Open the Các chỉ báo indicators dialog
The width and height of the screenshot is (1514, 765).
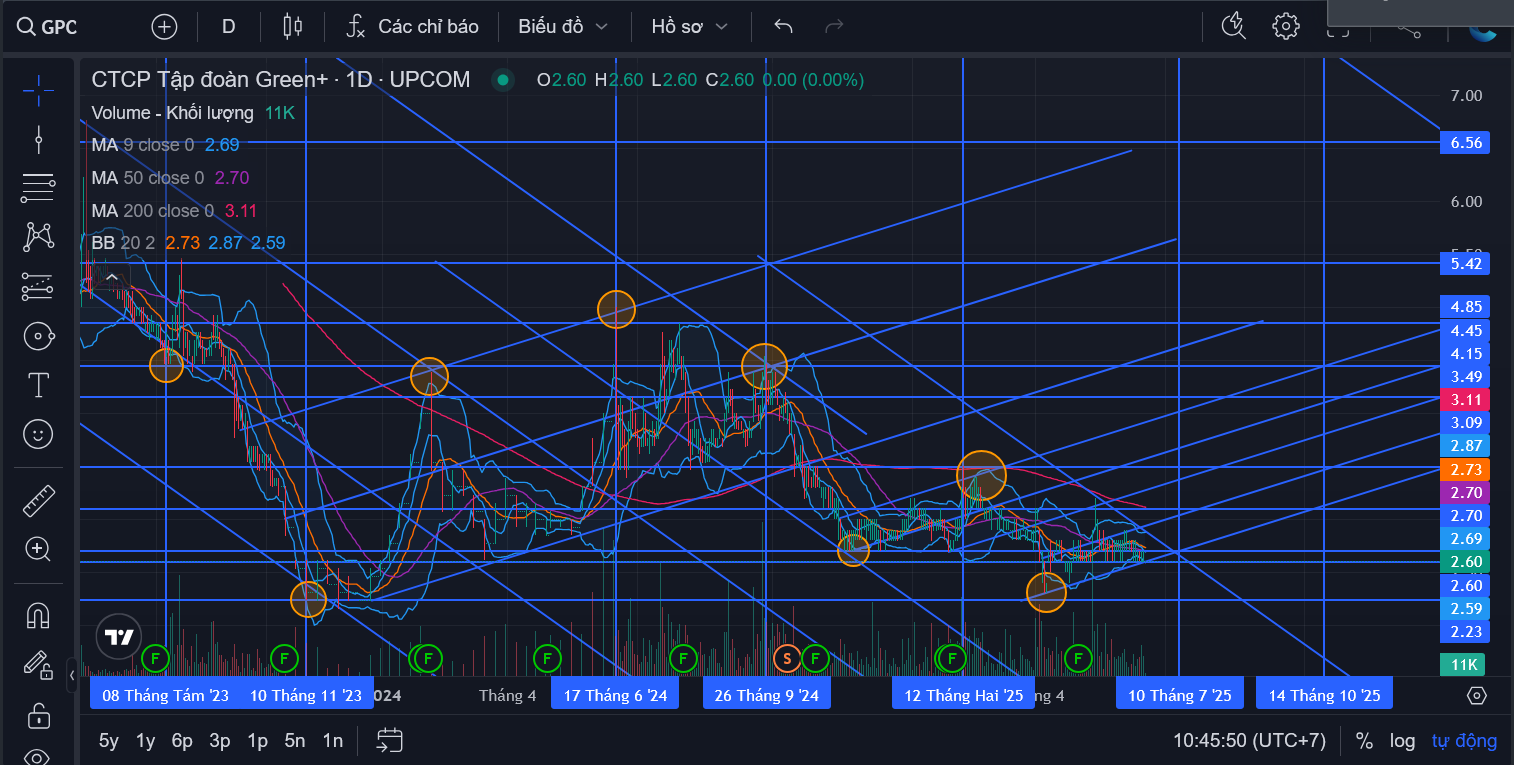(x=412, y=27)
